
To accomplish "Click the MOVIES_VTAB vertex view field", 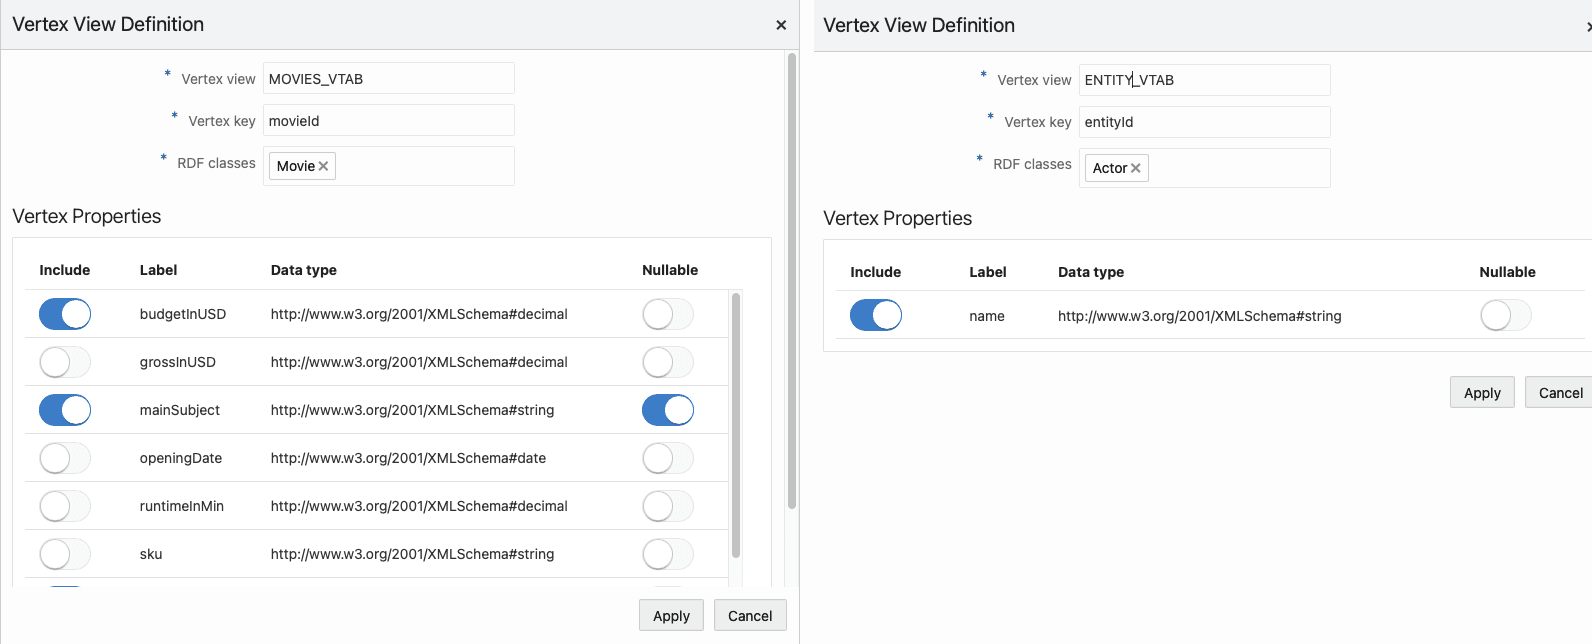I will [388, 79].
